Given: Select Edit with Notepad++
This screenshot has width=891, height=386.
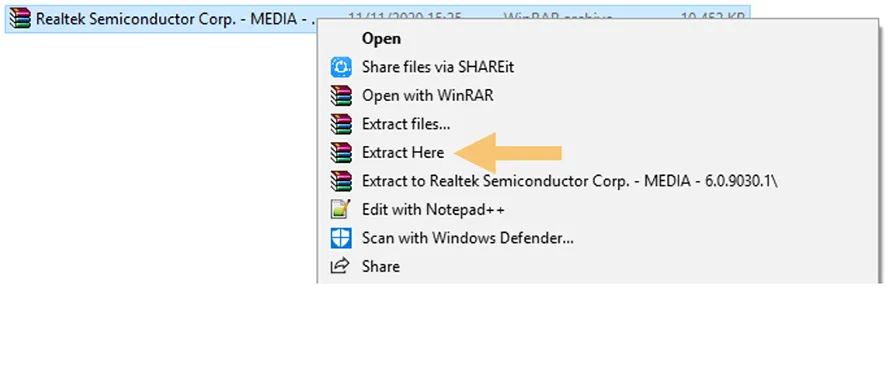Looking at the screenshot, I should (x=433, y=209).
